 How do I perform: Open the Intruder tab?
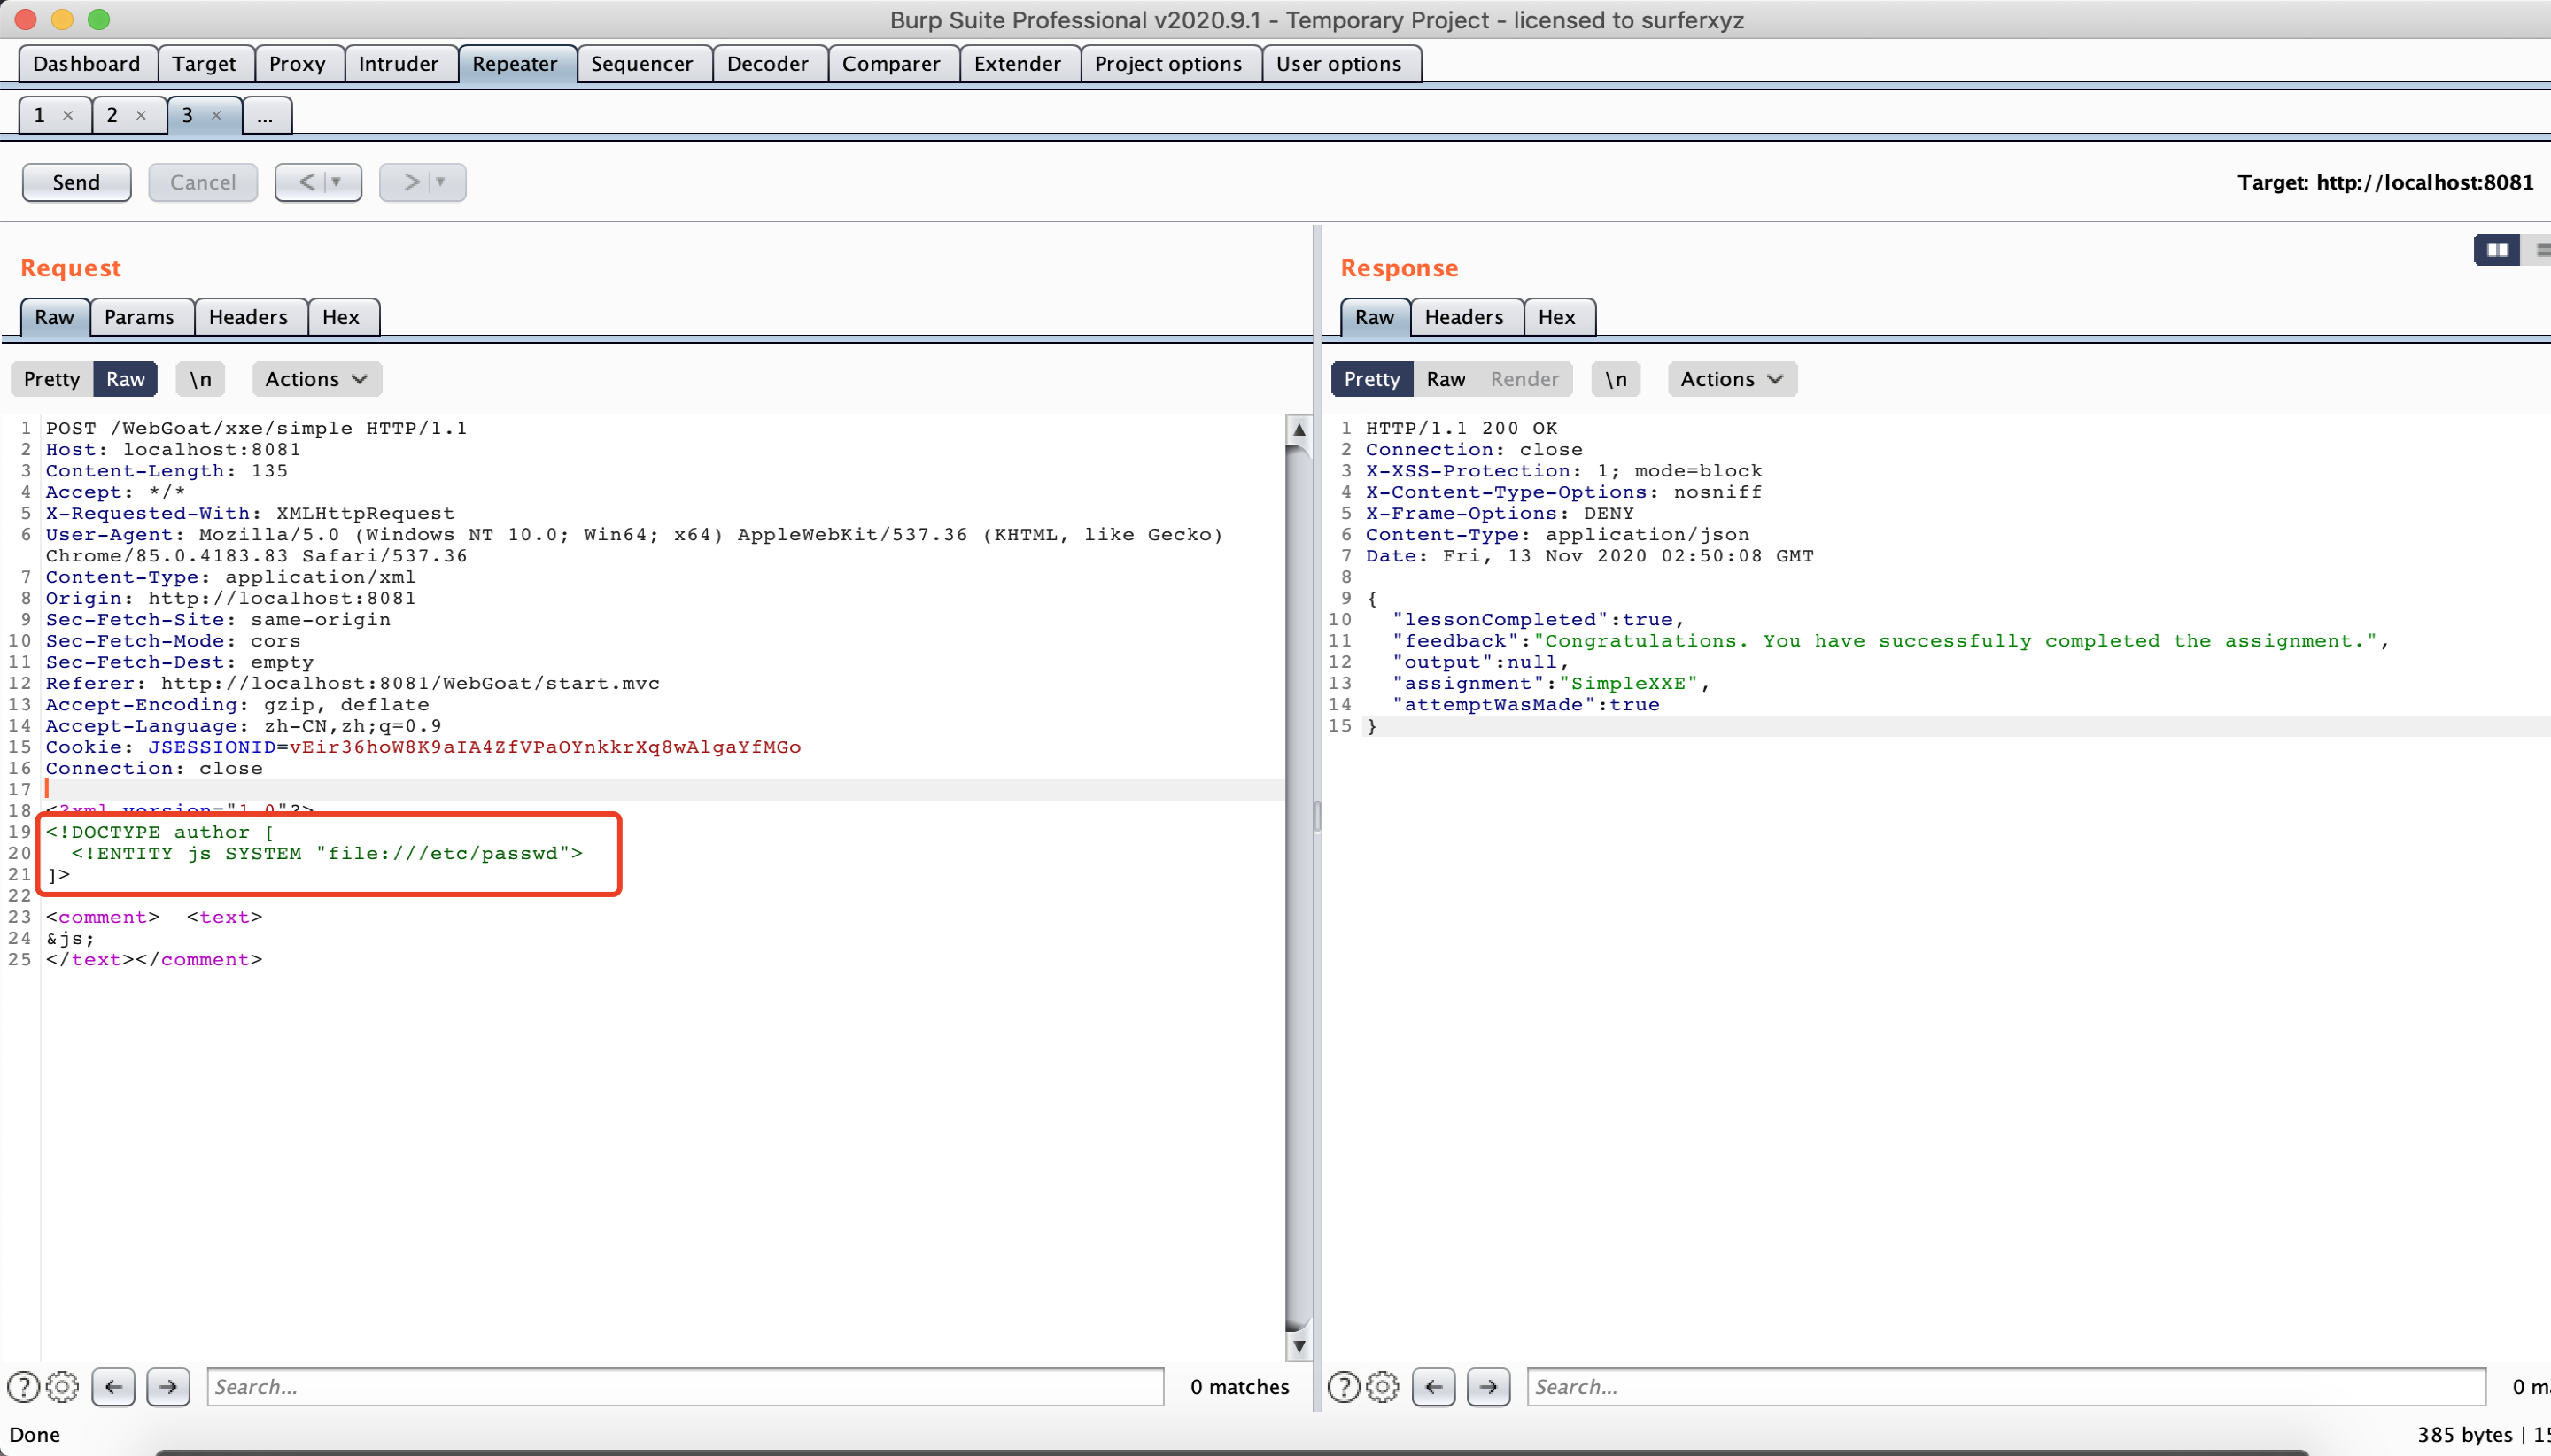(x=398, y=64)
